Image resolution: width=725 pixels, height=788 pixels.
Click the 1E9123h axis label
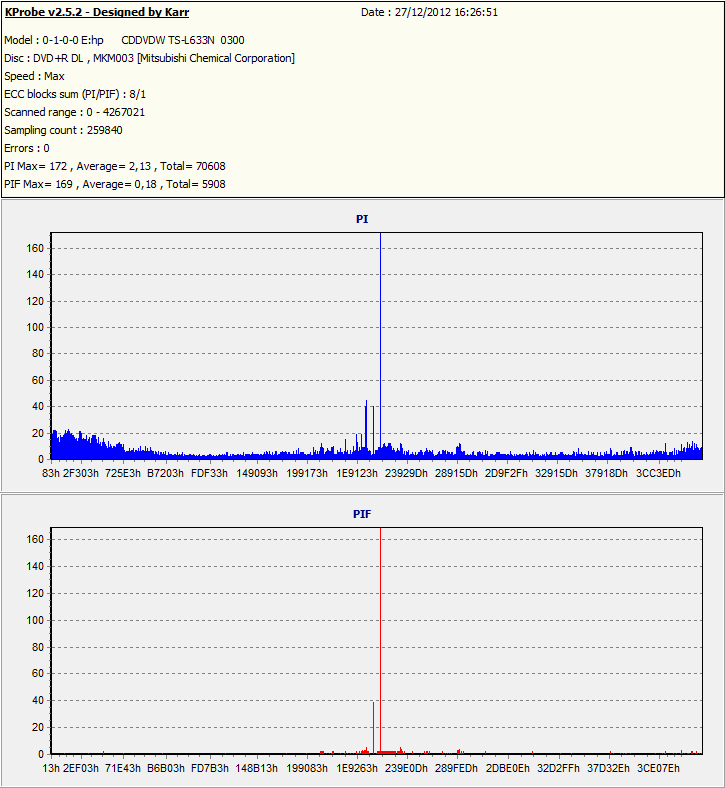click(x=357, y=473)
